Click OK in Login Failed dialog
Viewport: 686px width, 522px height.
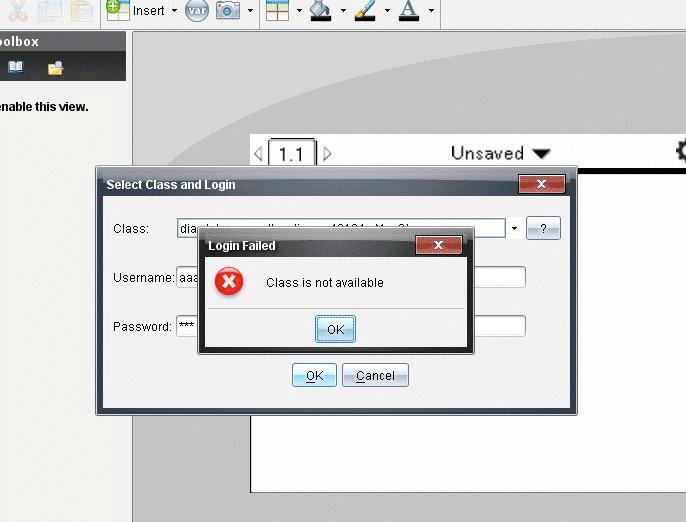[335, 329]
